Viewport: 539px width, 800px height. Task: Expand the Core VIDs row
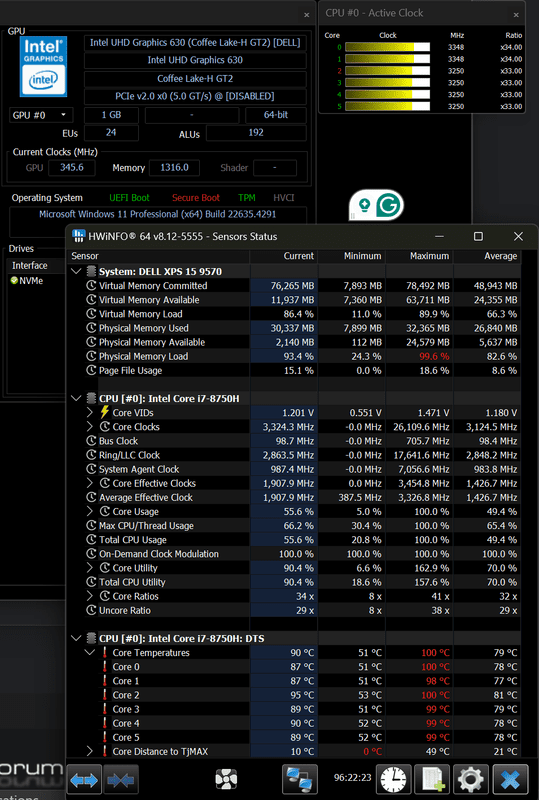[90, 412]
